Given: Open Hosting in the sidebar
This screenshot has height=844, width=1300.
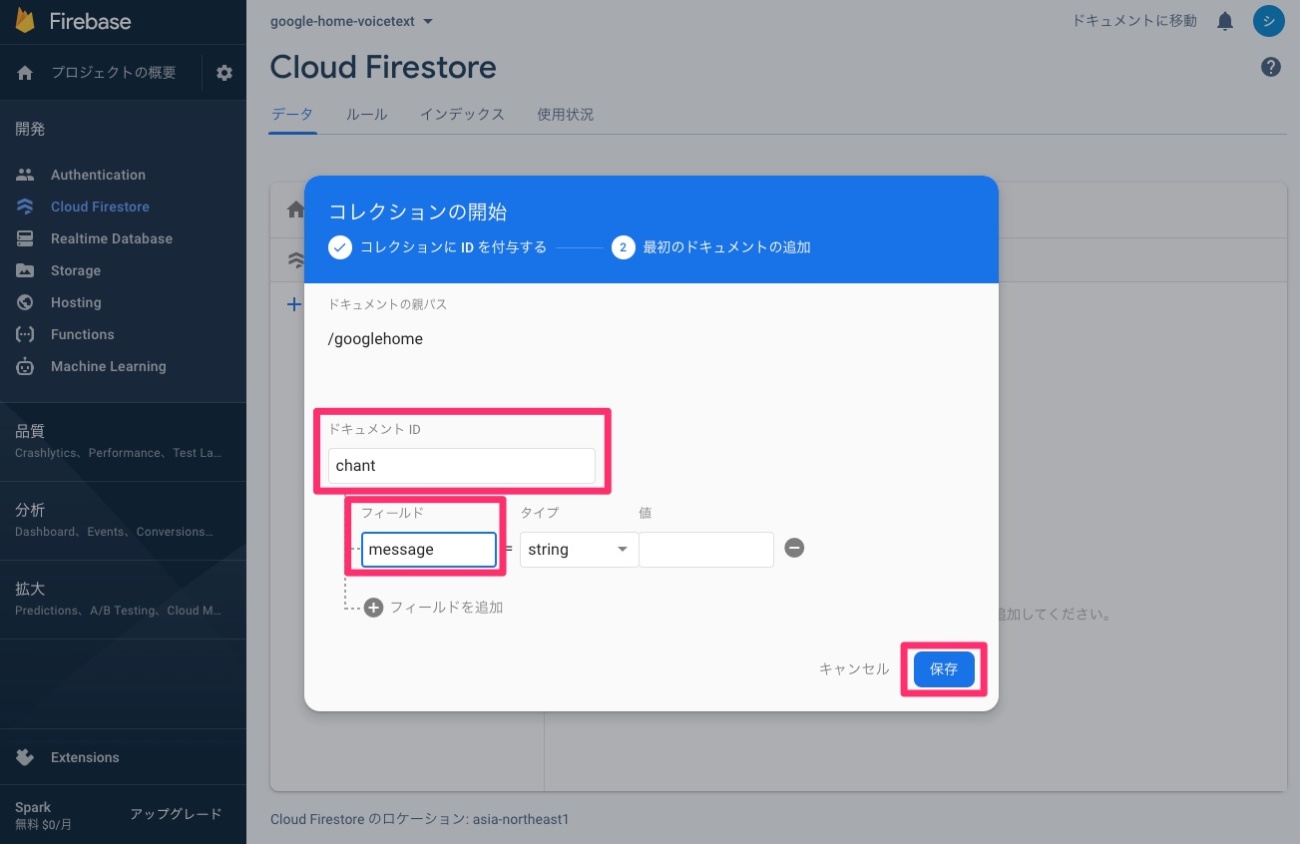Looking at the screenshot, I should tap(76, 303).
